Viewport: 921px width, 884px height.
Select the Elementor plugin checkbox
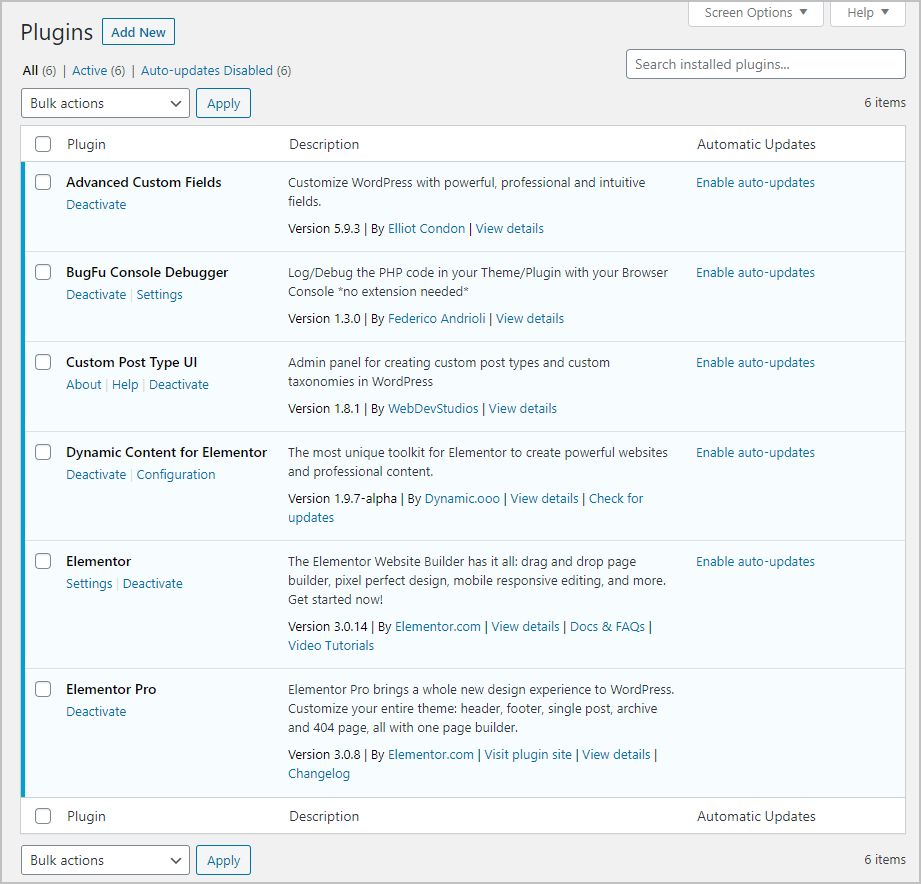pyautogui.click(x=43, y=561)
